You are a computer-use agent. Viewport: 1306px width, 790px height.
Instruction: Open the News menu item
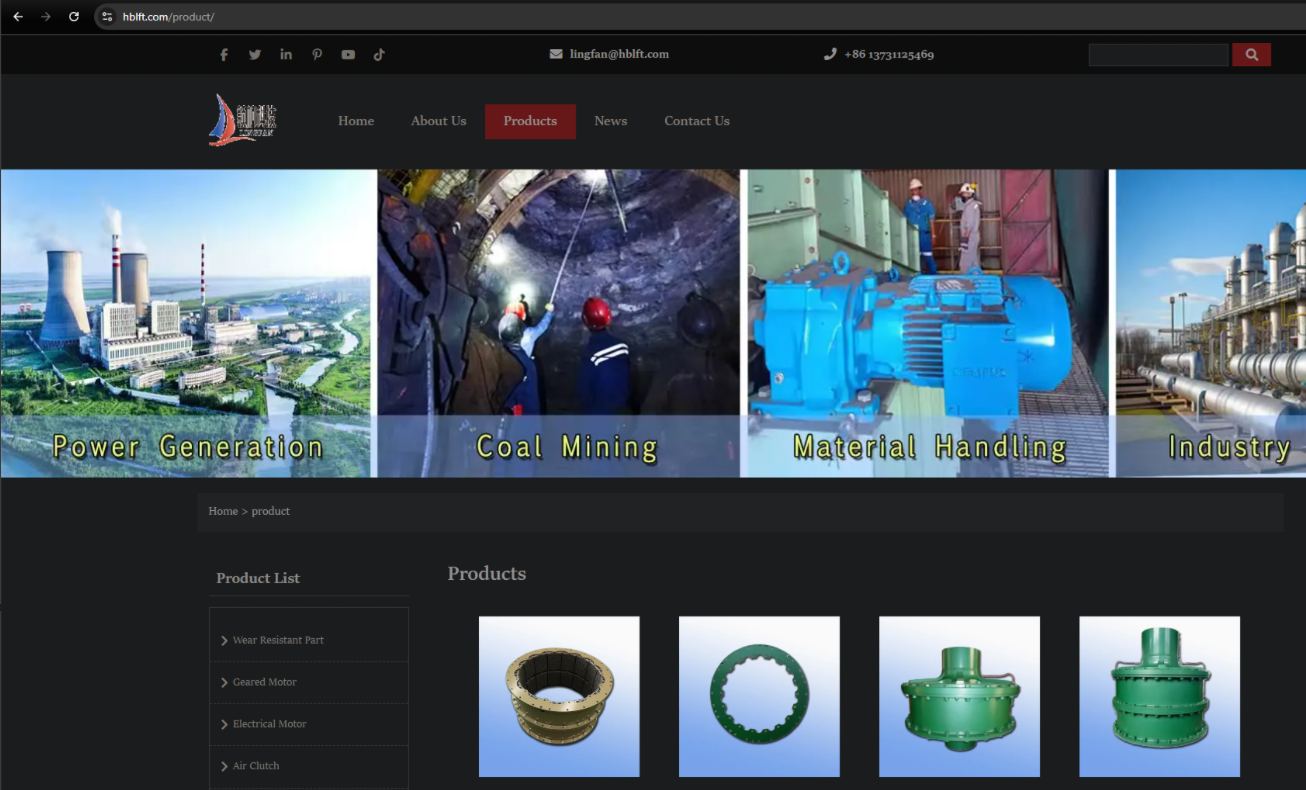coord(610,121)
